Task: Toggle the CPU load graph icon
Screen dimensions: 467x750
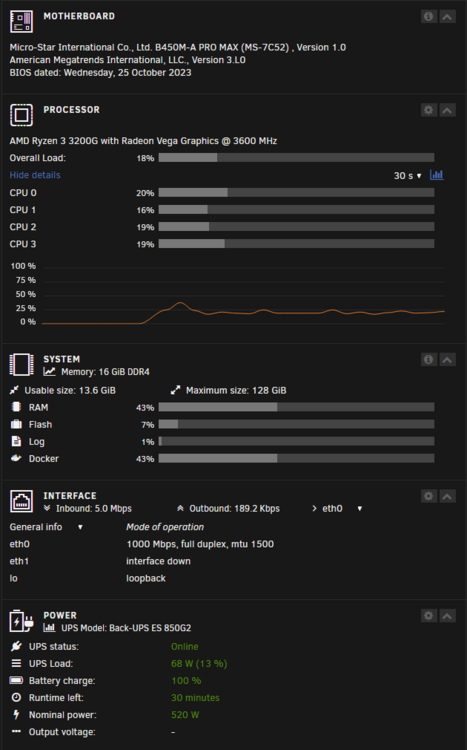Action: pos(436,175)
